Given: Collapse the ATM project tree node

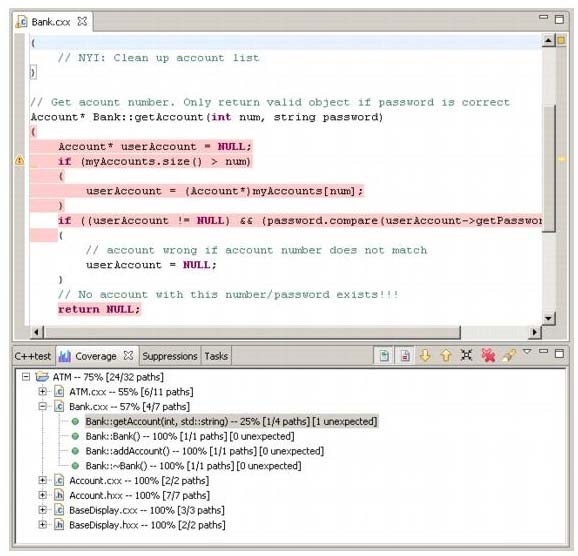Looking at the screenshot, I should [x=26, y=377].
